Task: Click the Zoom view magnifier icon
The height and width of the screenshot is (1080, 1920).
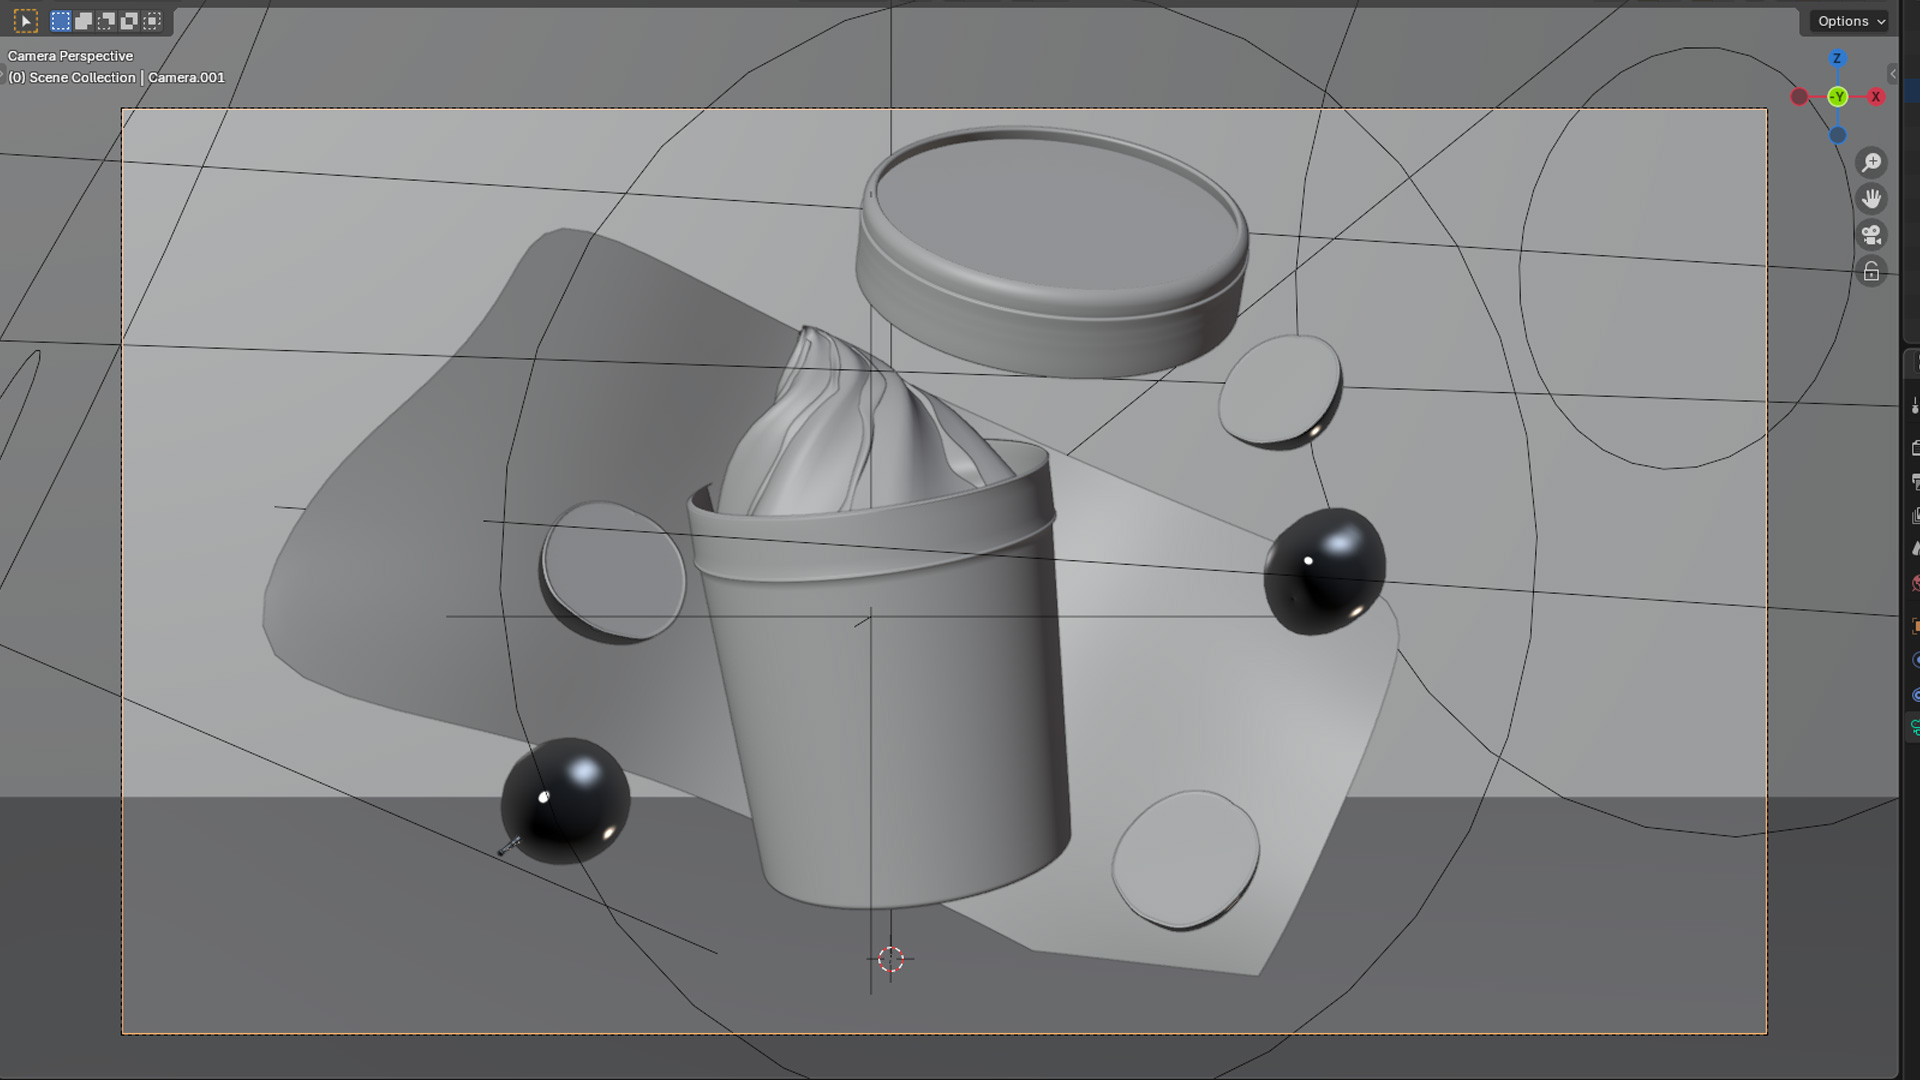Action: (1872, 162)
